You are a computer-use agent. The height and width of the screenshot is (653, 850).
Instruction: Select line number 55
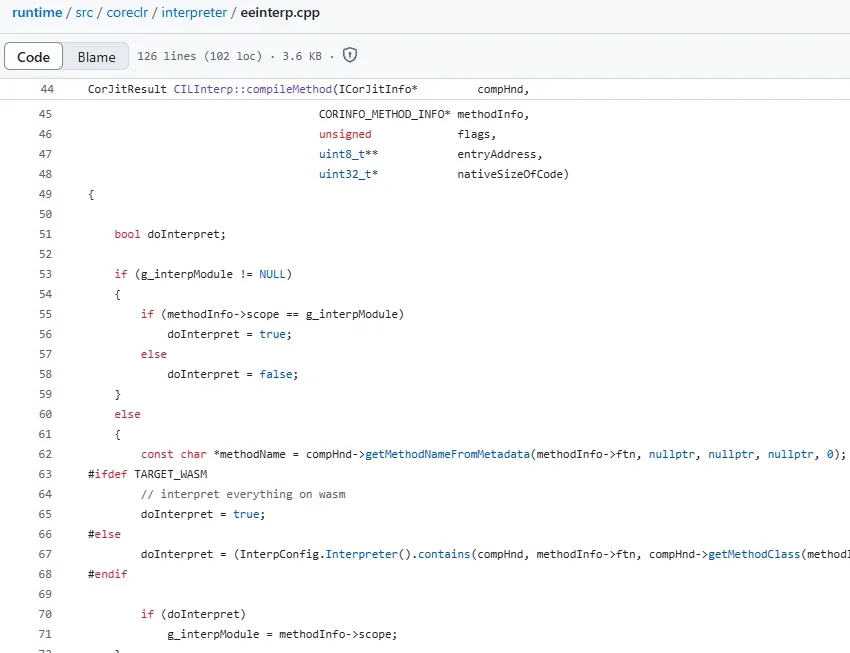[x=46, y=314]
